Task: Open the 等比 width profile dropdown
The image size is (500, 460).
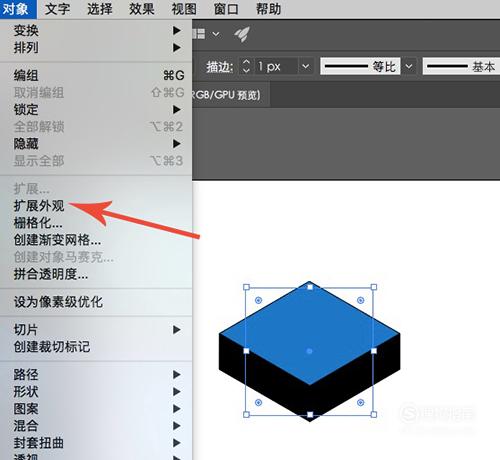Action: (409, 66)
